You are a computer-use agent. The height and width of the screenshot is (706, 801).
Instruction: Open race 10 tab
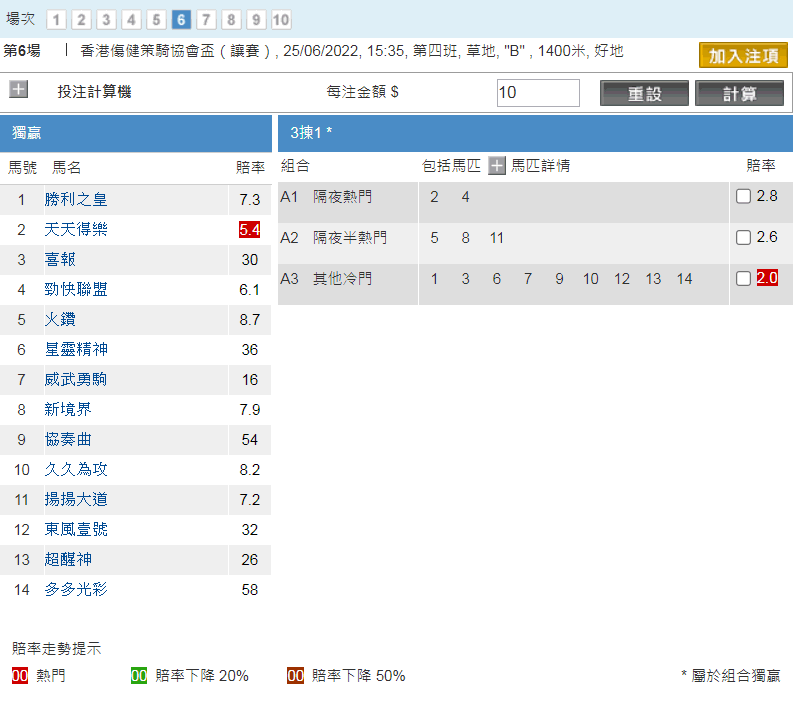coord(281,20)
